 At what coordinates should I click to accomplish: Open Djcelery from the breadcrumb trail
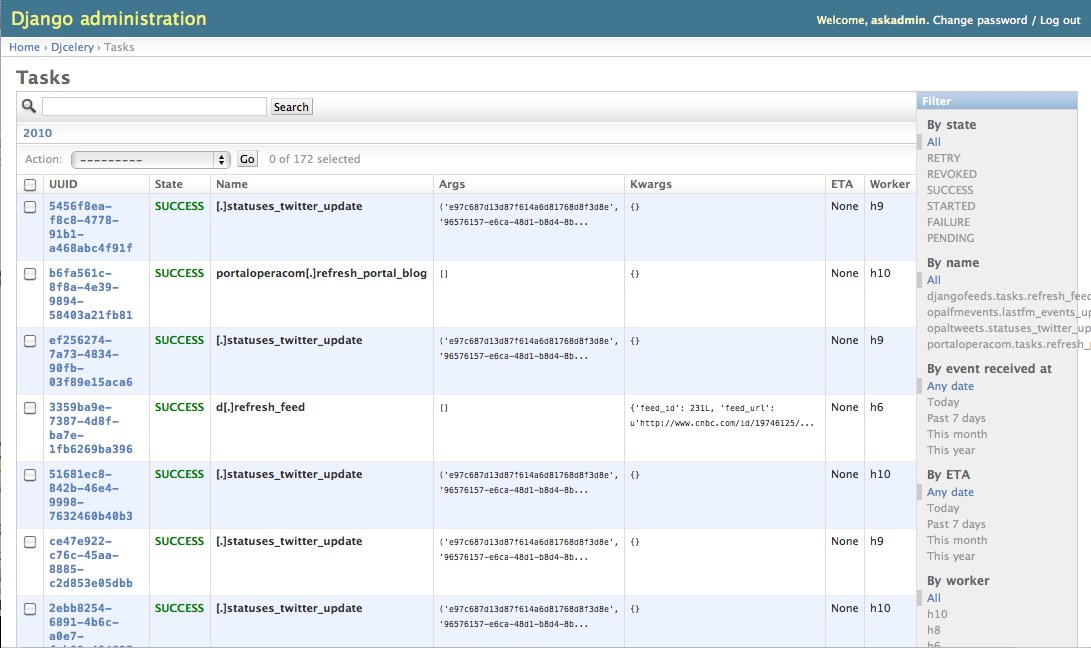point(71,46)
